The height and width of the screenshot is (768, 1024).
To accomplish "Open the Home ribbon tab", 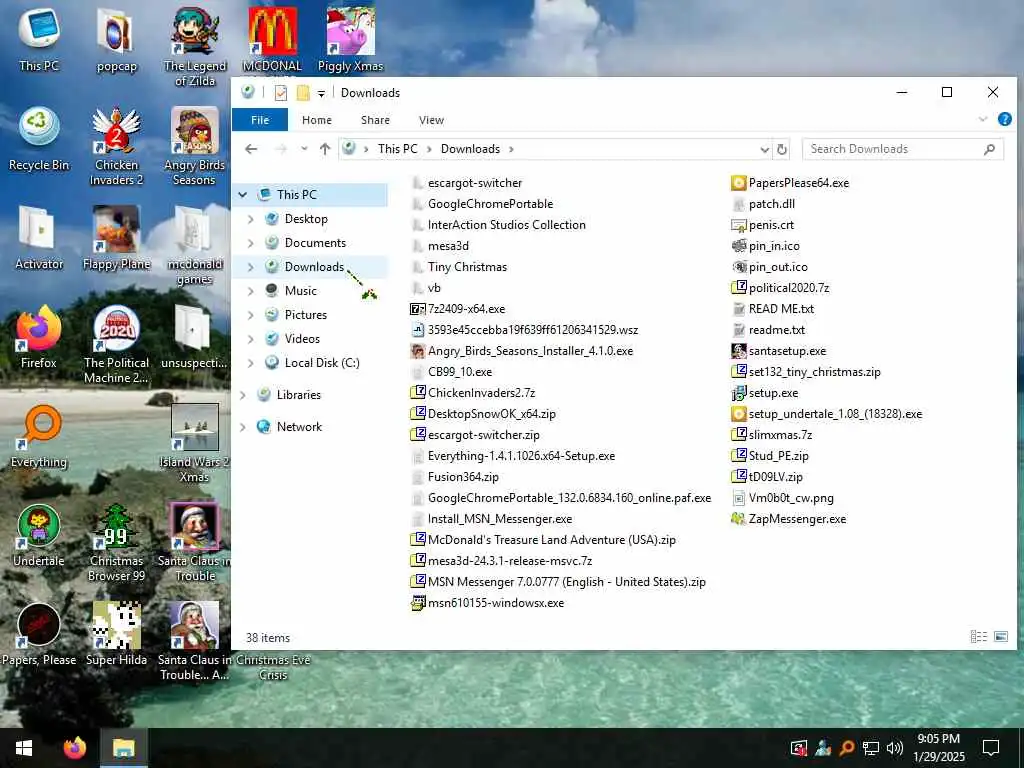I will [317, 120].
